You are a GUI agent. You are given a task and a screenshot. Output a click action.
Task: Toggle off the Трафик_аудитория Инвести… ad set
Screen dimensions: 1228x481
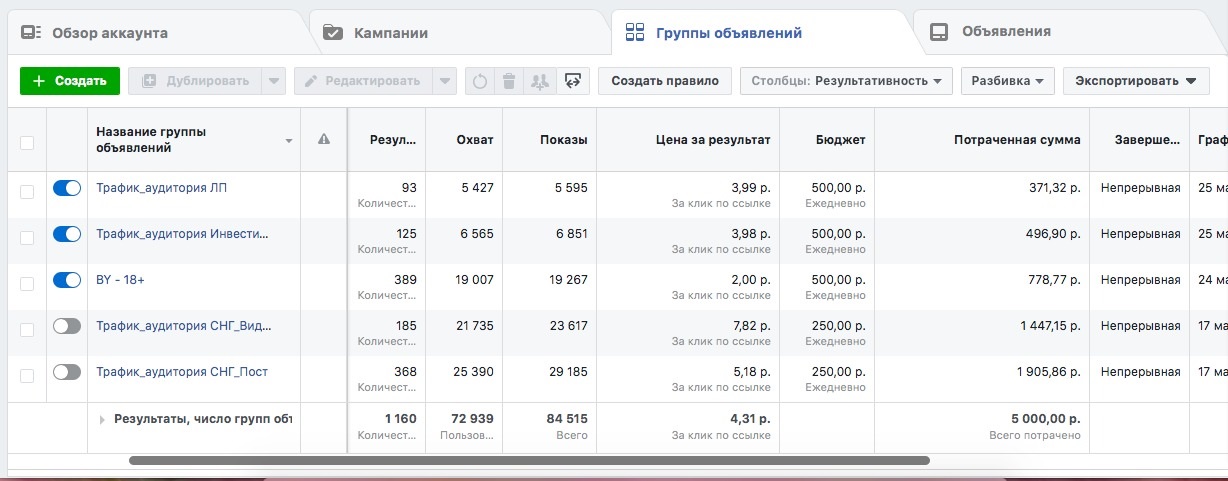[66, 234]
